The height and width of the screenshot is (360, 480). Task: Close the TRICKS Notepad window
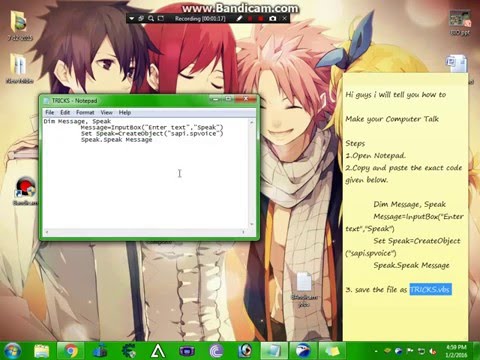click(246, 99)
